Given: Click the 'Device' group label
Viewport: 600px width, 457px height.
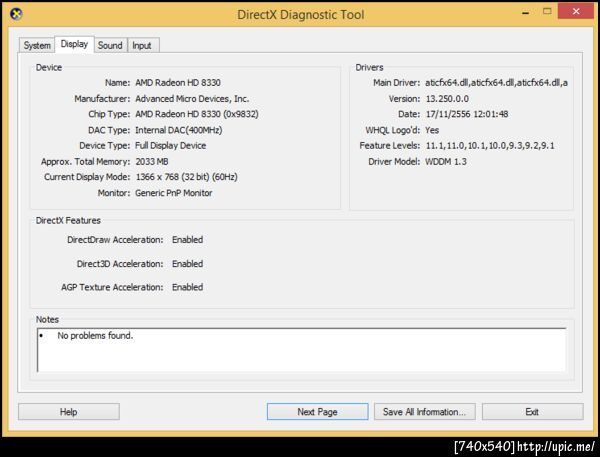Looking at the screenshot, I should 49,67.
